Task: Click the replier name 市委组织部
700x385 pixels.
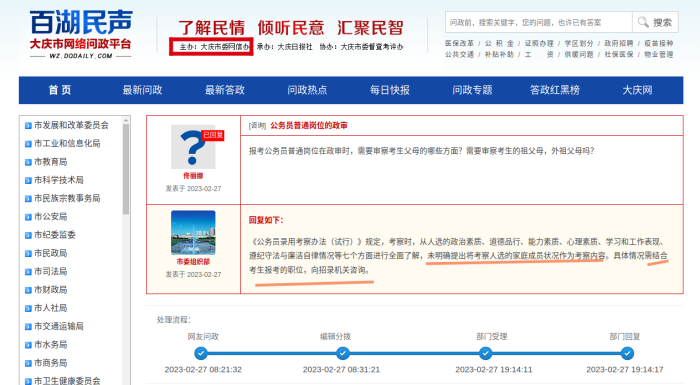Action: coord(193,262)
